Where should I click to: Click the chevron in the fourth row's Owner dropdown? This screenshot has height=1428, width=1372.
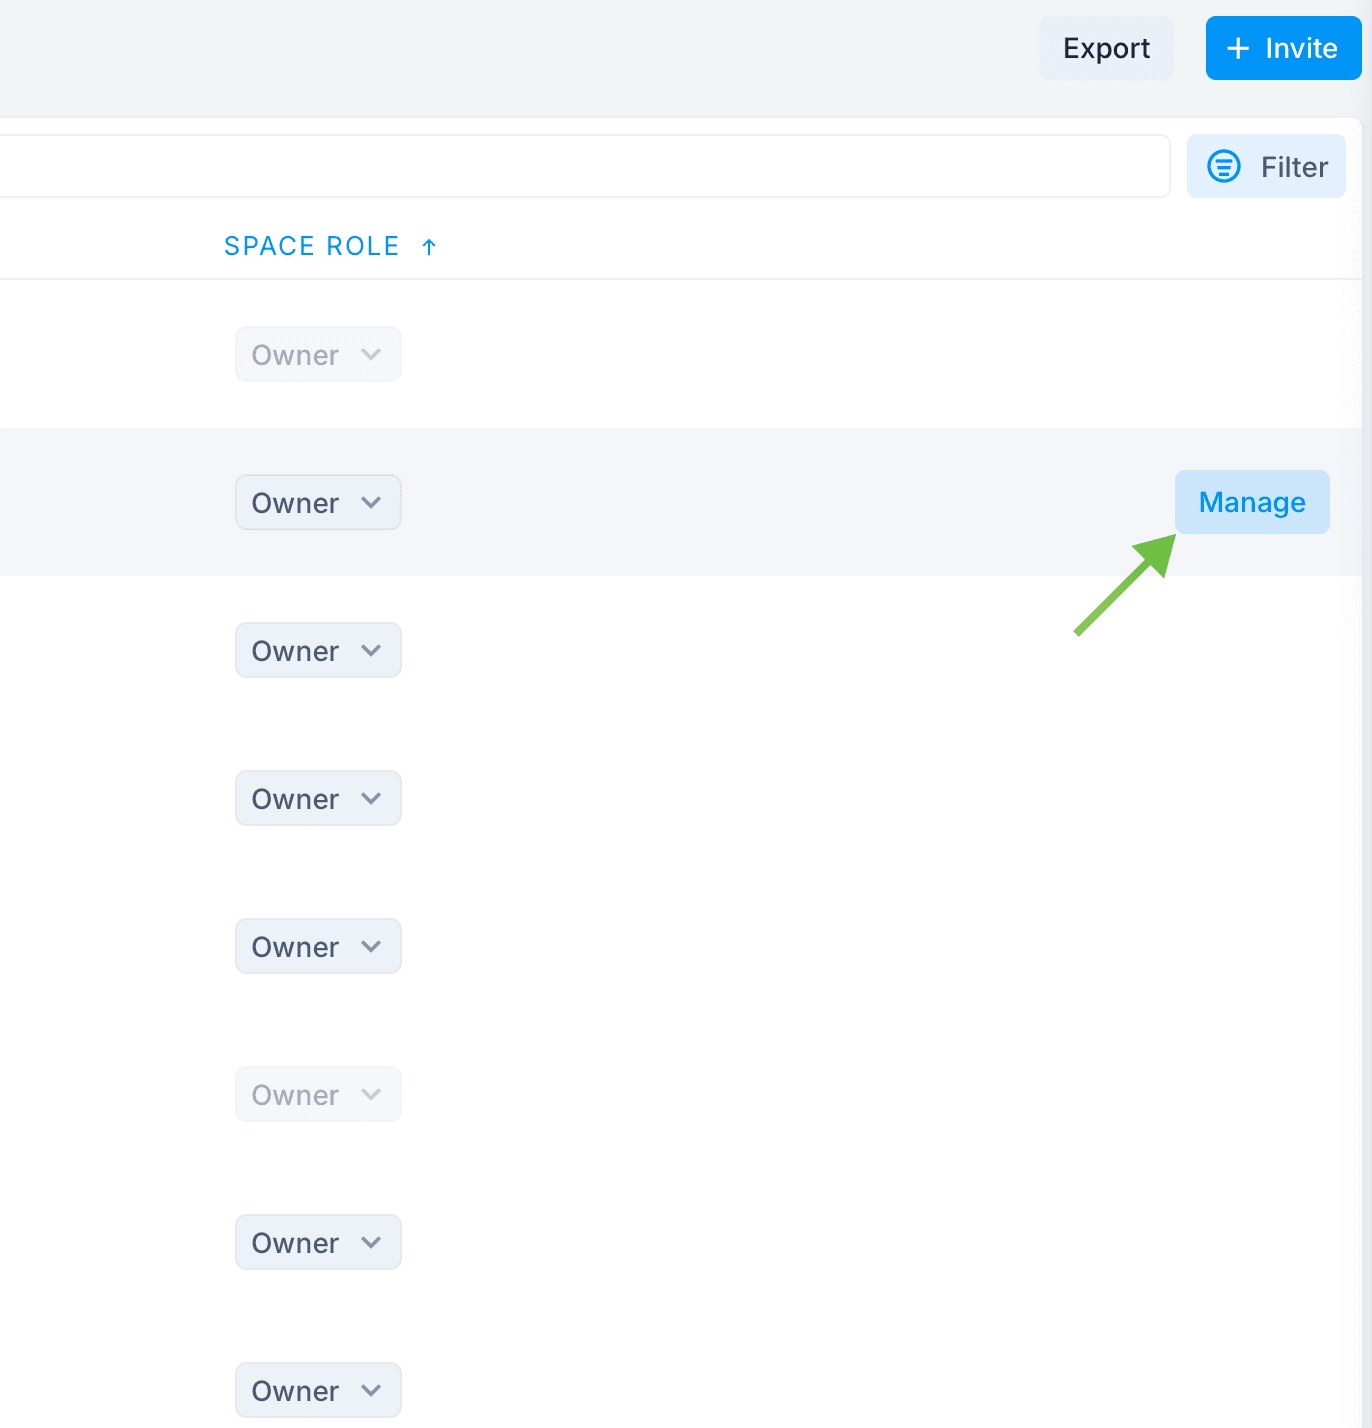[371, 798]
